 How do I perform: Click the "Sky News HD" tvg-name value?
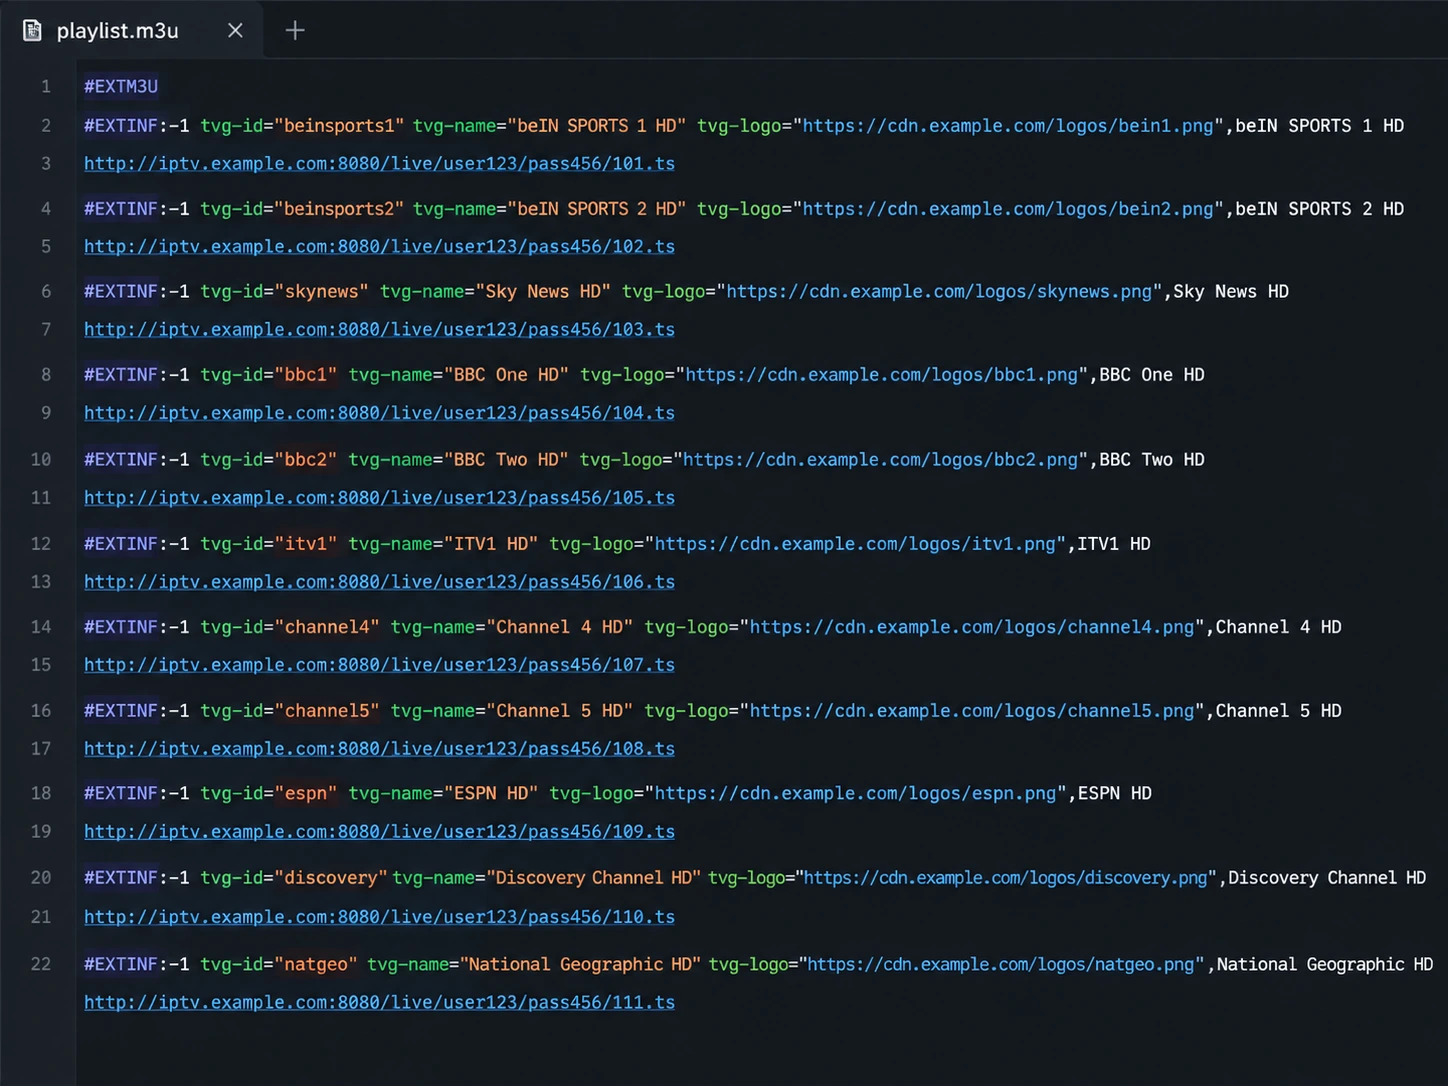tap(543, 291)
